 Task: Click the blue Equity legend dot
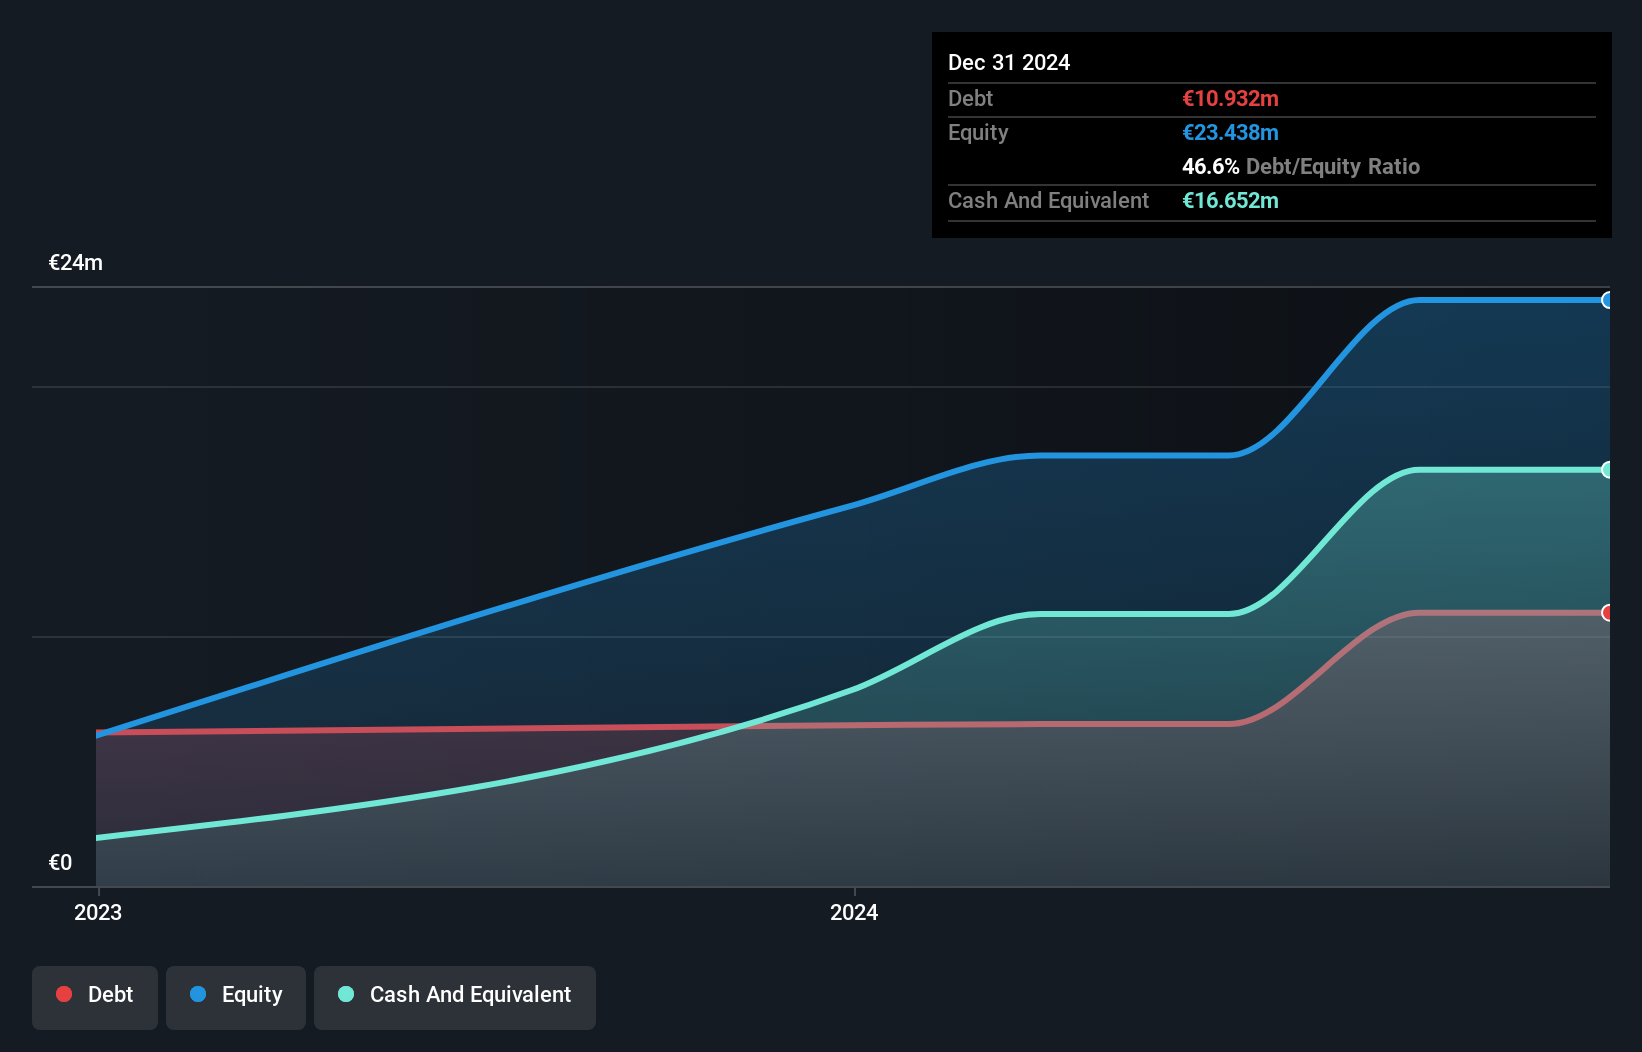198,994
